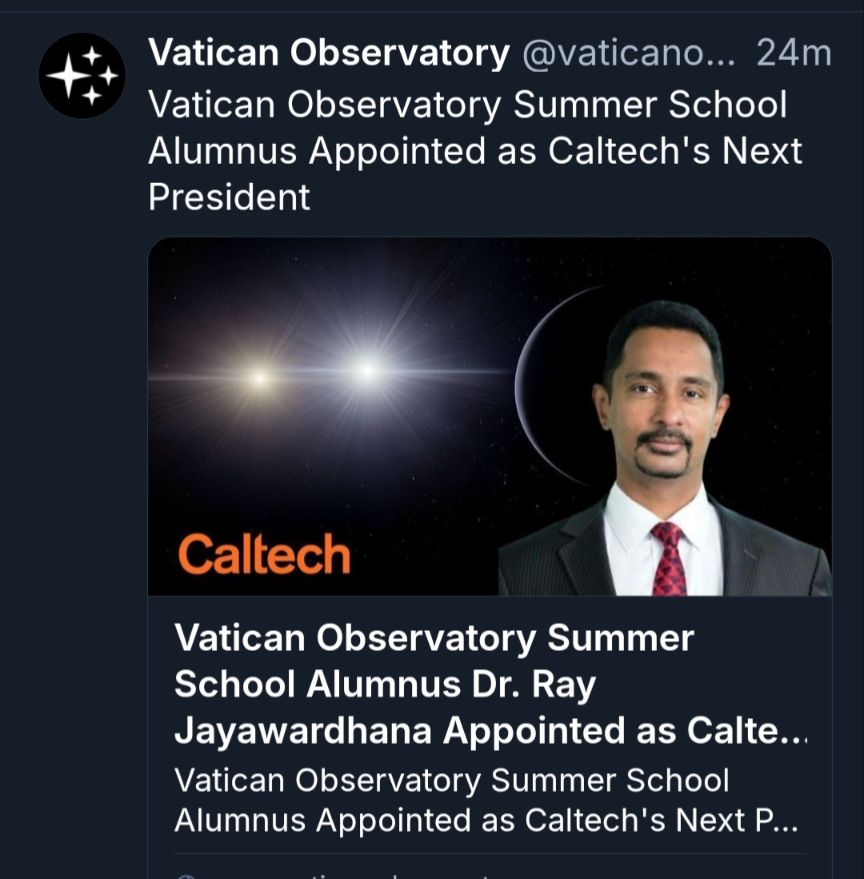Click the globe icon at the card bottom
The height and width of the screenshot is (879, 864).
point(186,874)
